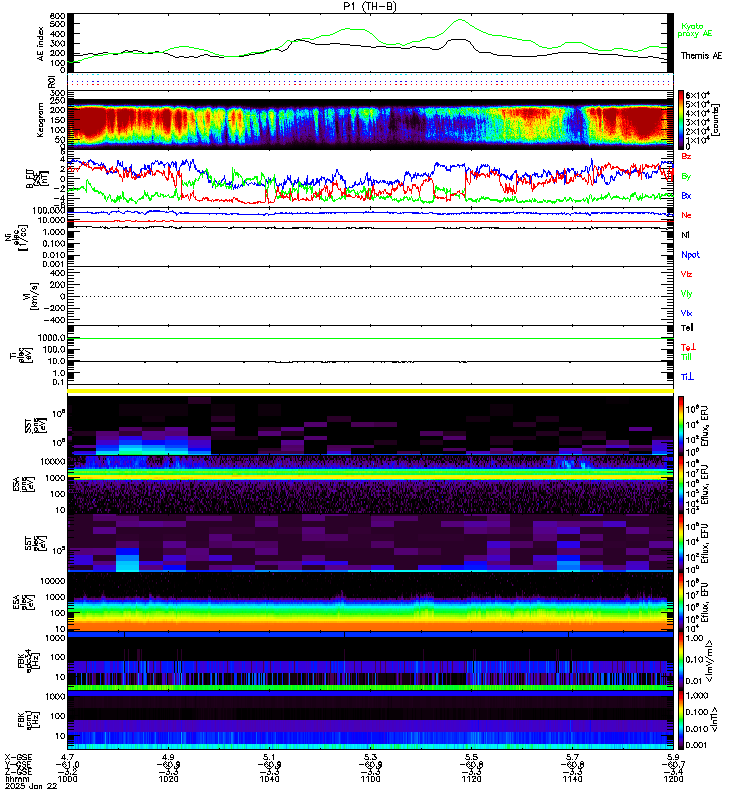Image resolution: width=750 pixels, height=800 pixels.
Task: Click the X-GSE value 5.9
Action: (x=673, y=757)
